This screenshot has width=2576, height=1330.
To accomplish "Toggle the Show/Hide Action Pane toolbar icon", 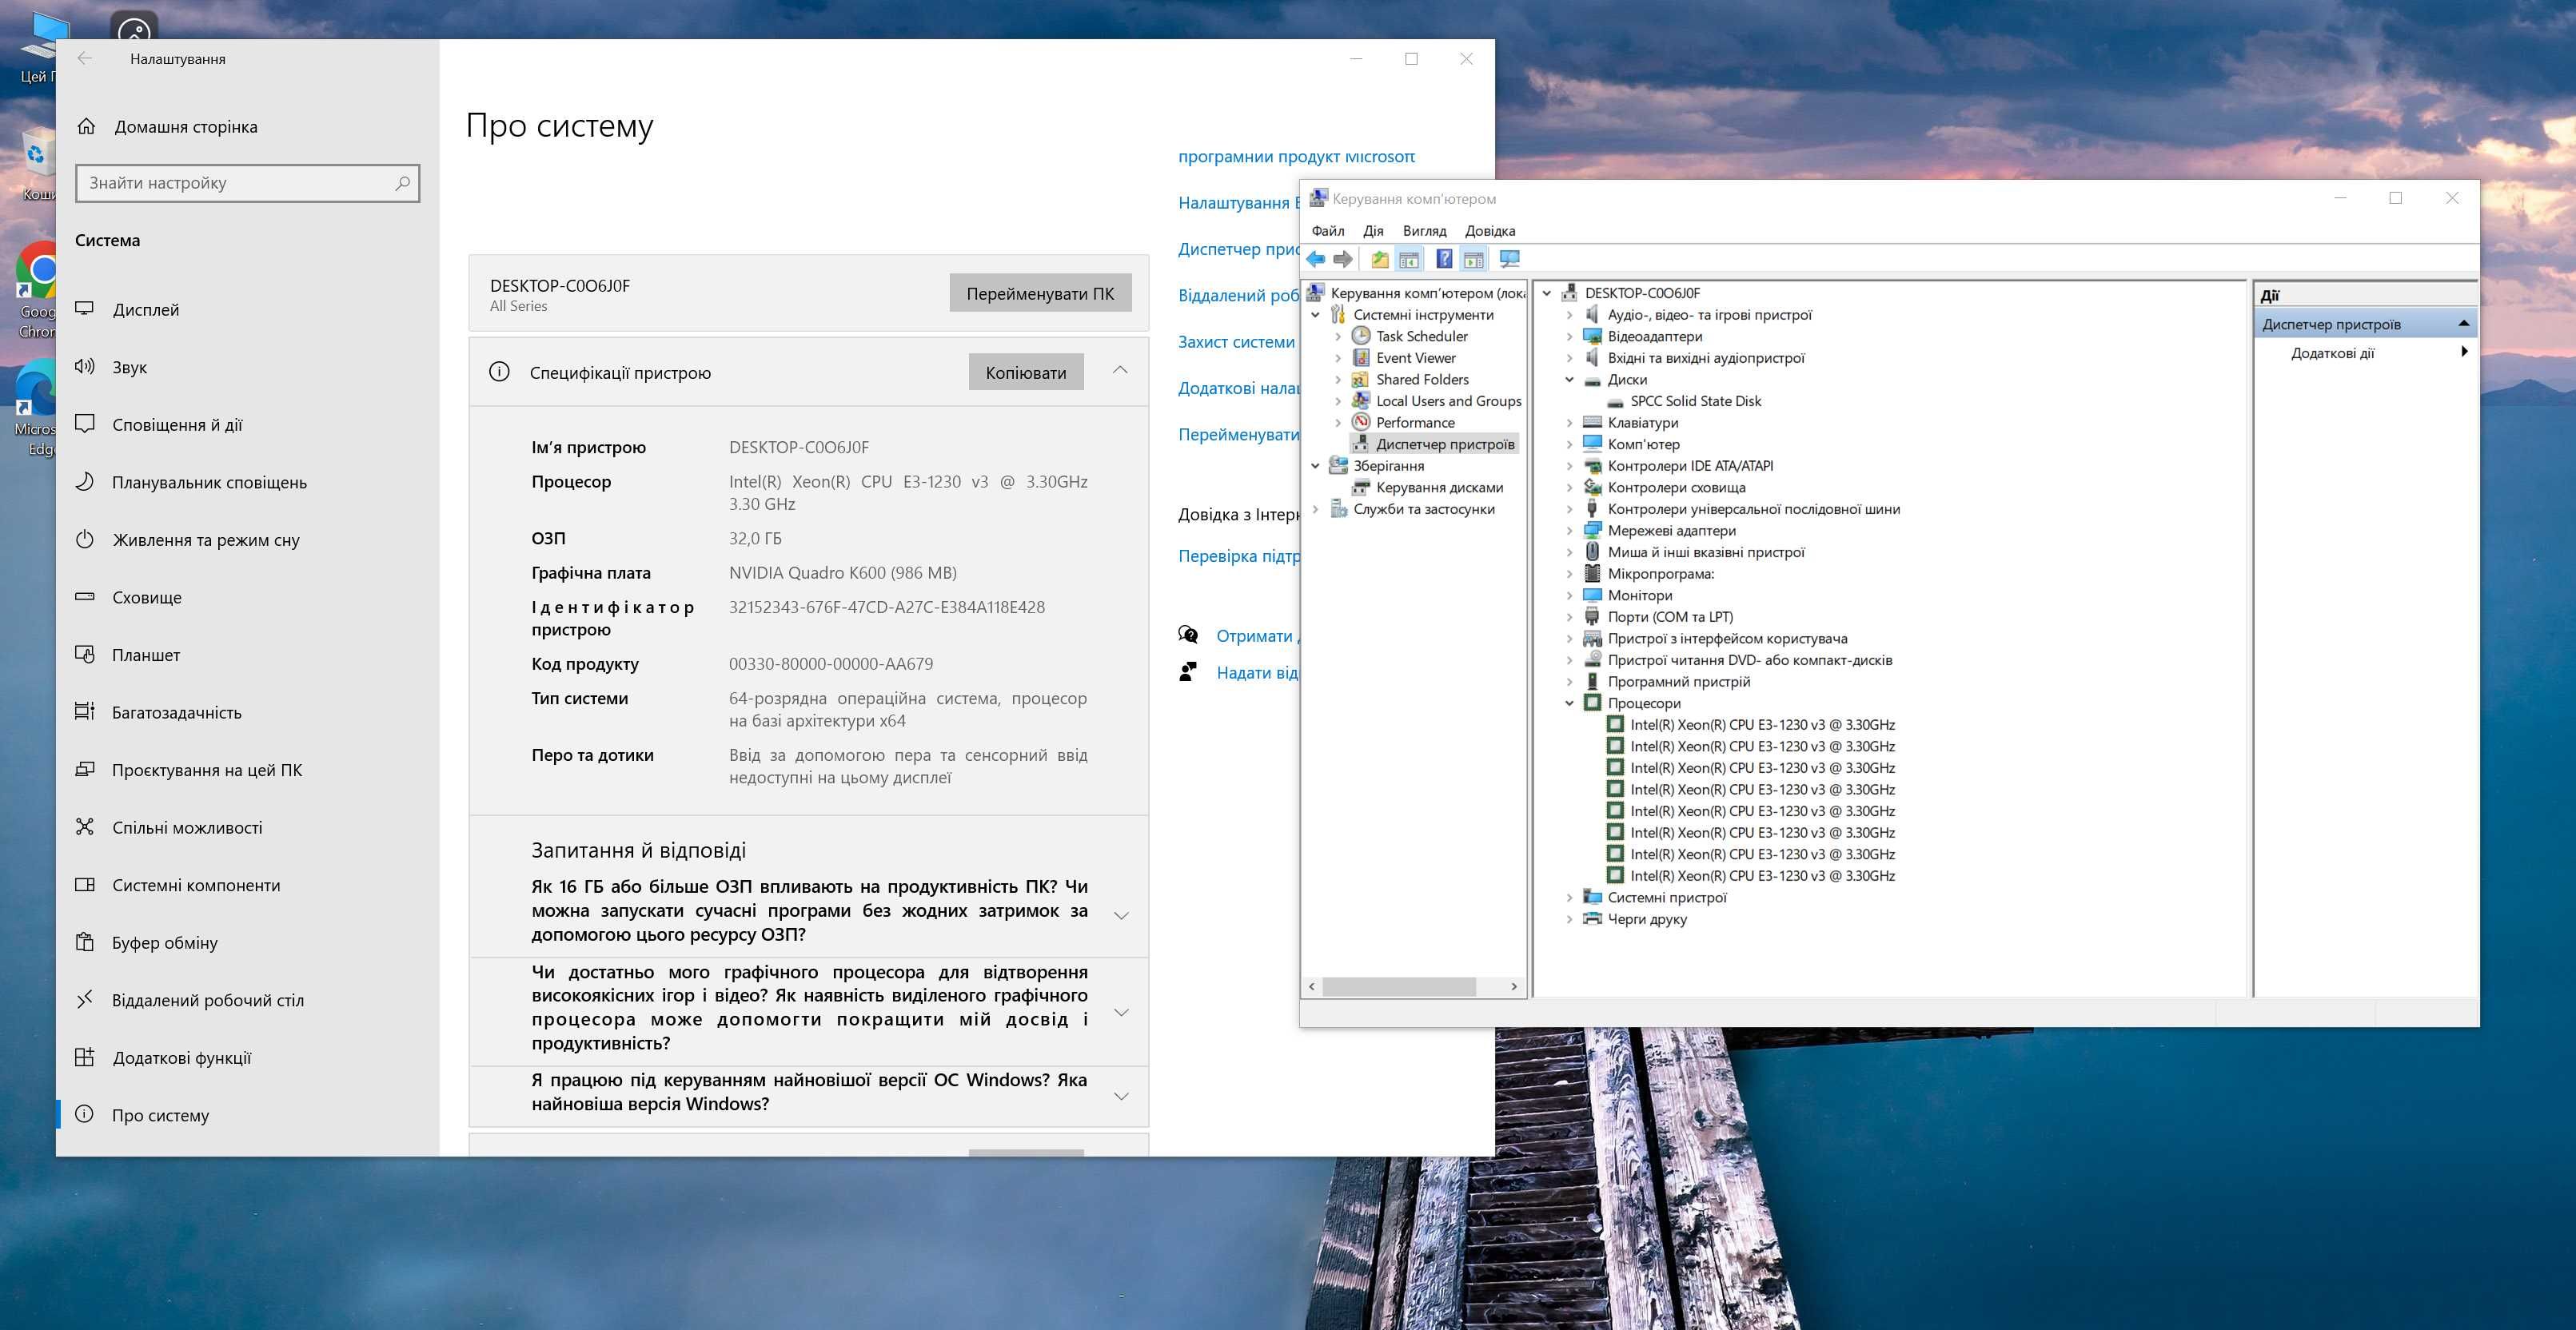I will pos(1474,260).
